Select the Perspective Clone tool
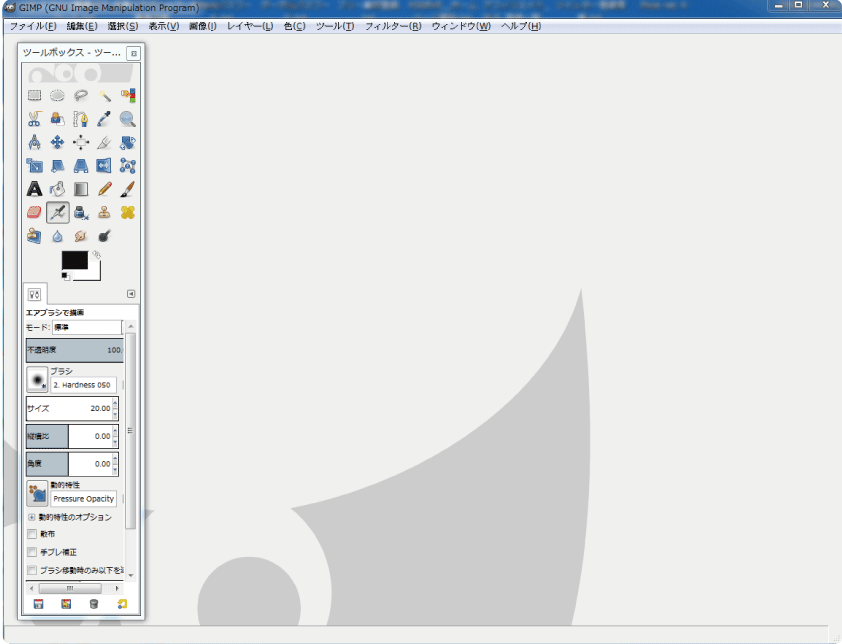 pyautogui.click(x=34, y=236)
